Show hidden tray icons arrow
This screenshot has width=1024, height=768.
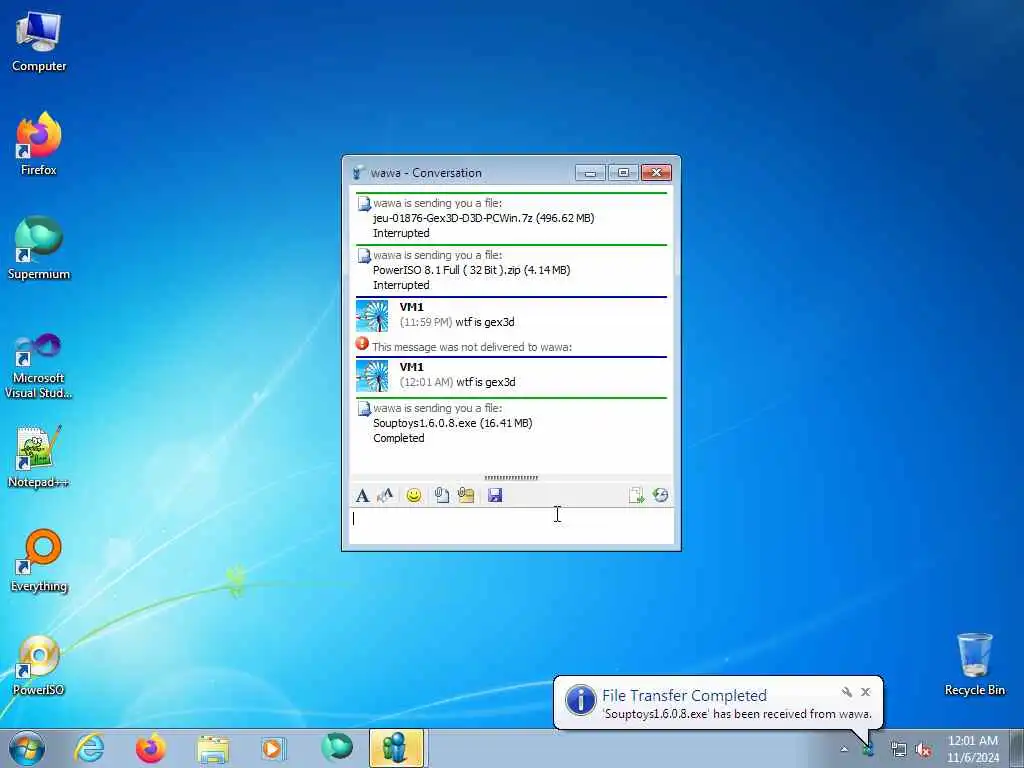844,750
